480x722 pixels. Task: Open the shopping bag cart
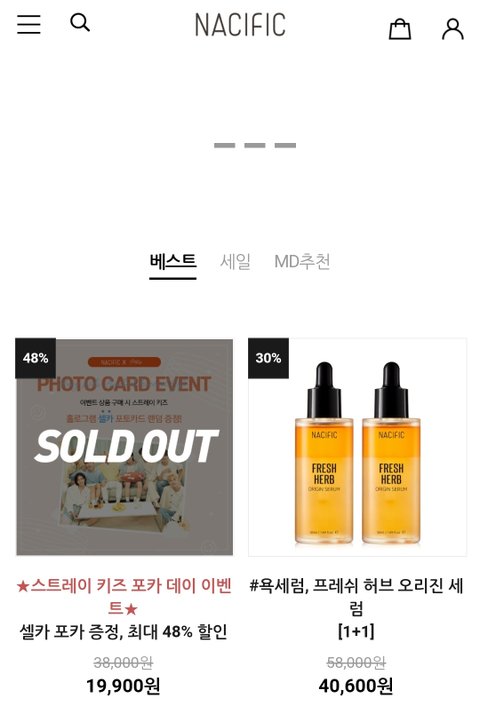pos(399,29)
